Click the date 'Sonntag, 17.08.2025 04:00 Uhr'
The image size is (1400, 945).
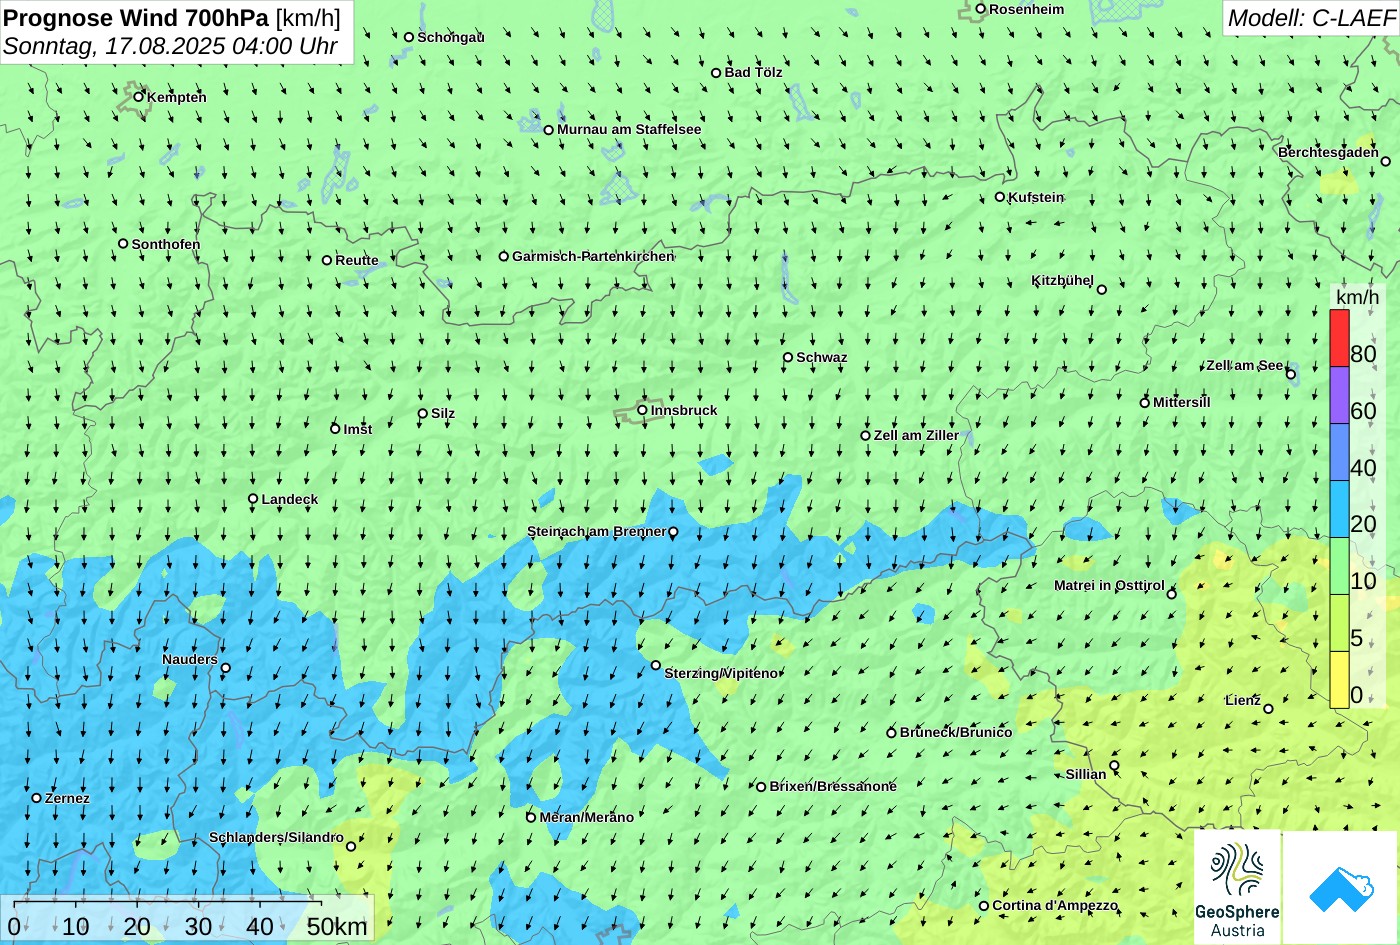pyautogui.click(x=170, y=46)
